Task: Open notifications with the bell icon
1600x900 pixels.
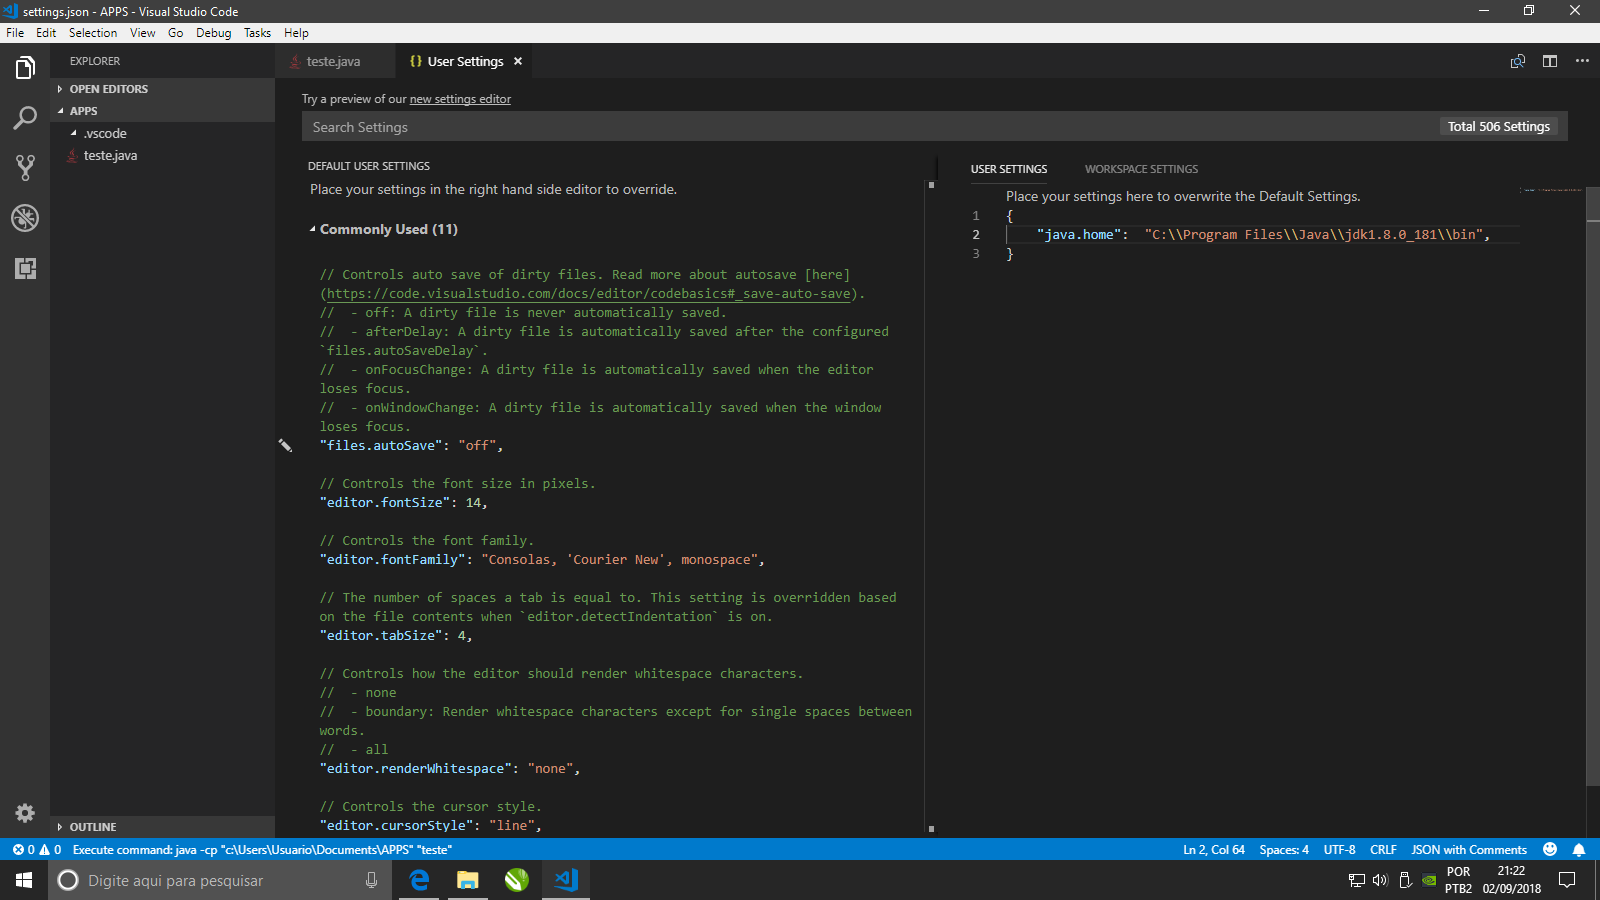Action: click(1579, 850)
